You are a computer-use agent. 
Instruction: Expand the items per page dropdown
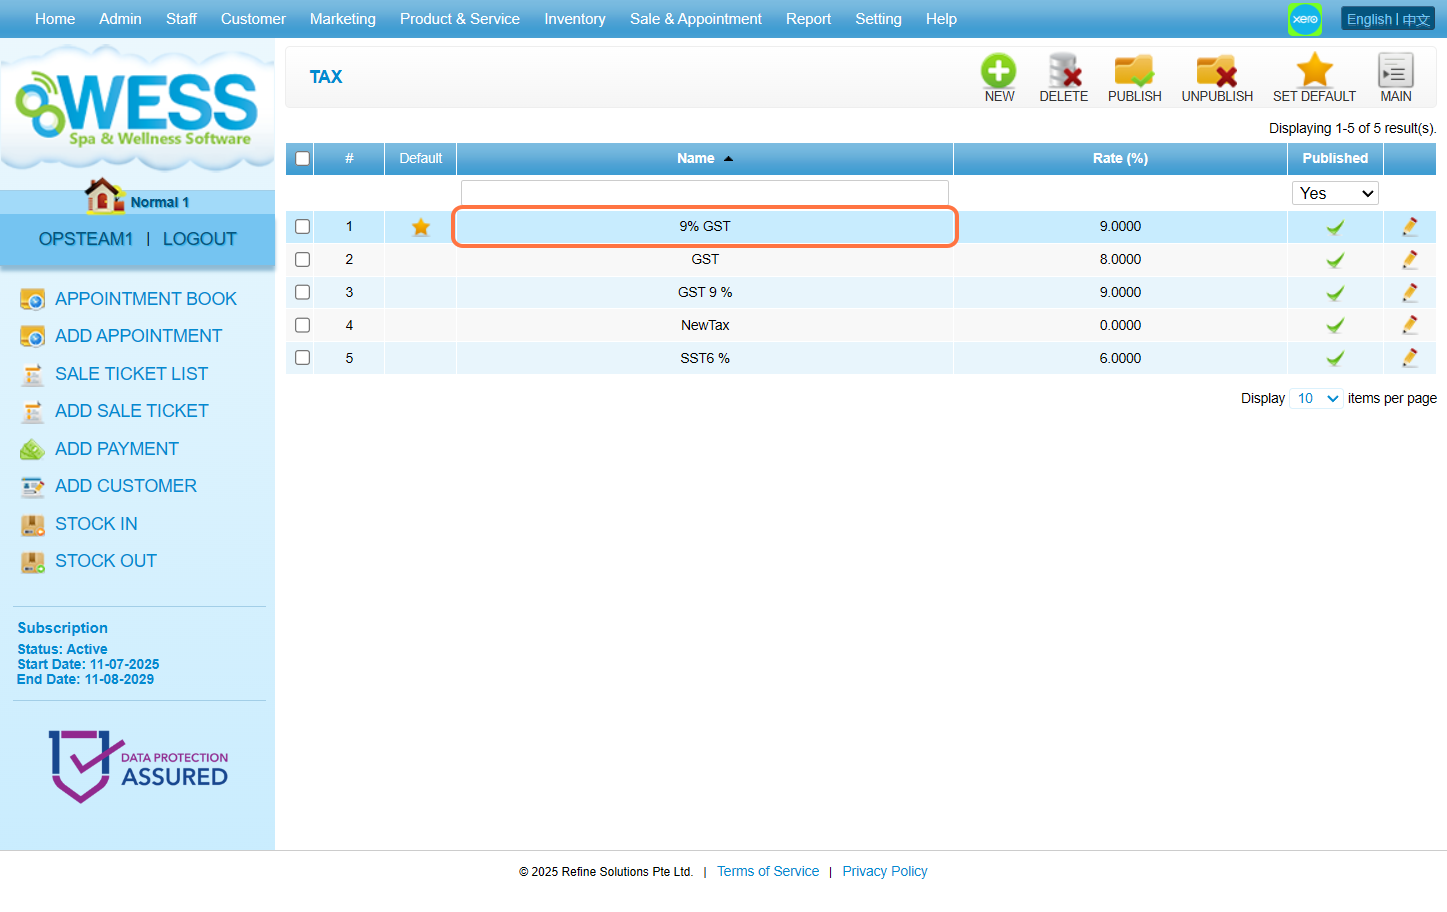(1316, 398)
